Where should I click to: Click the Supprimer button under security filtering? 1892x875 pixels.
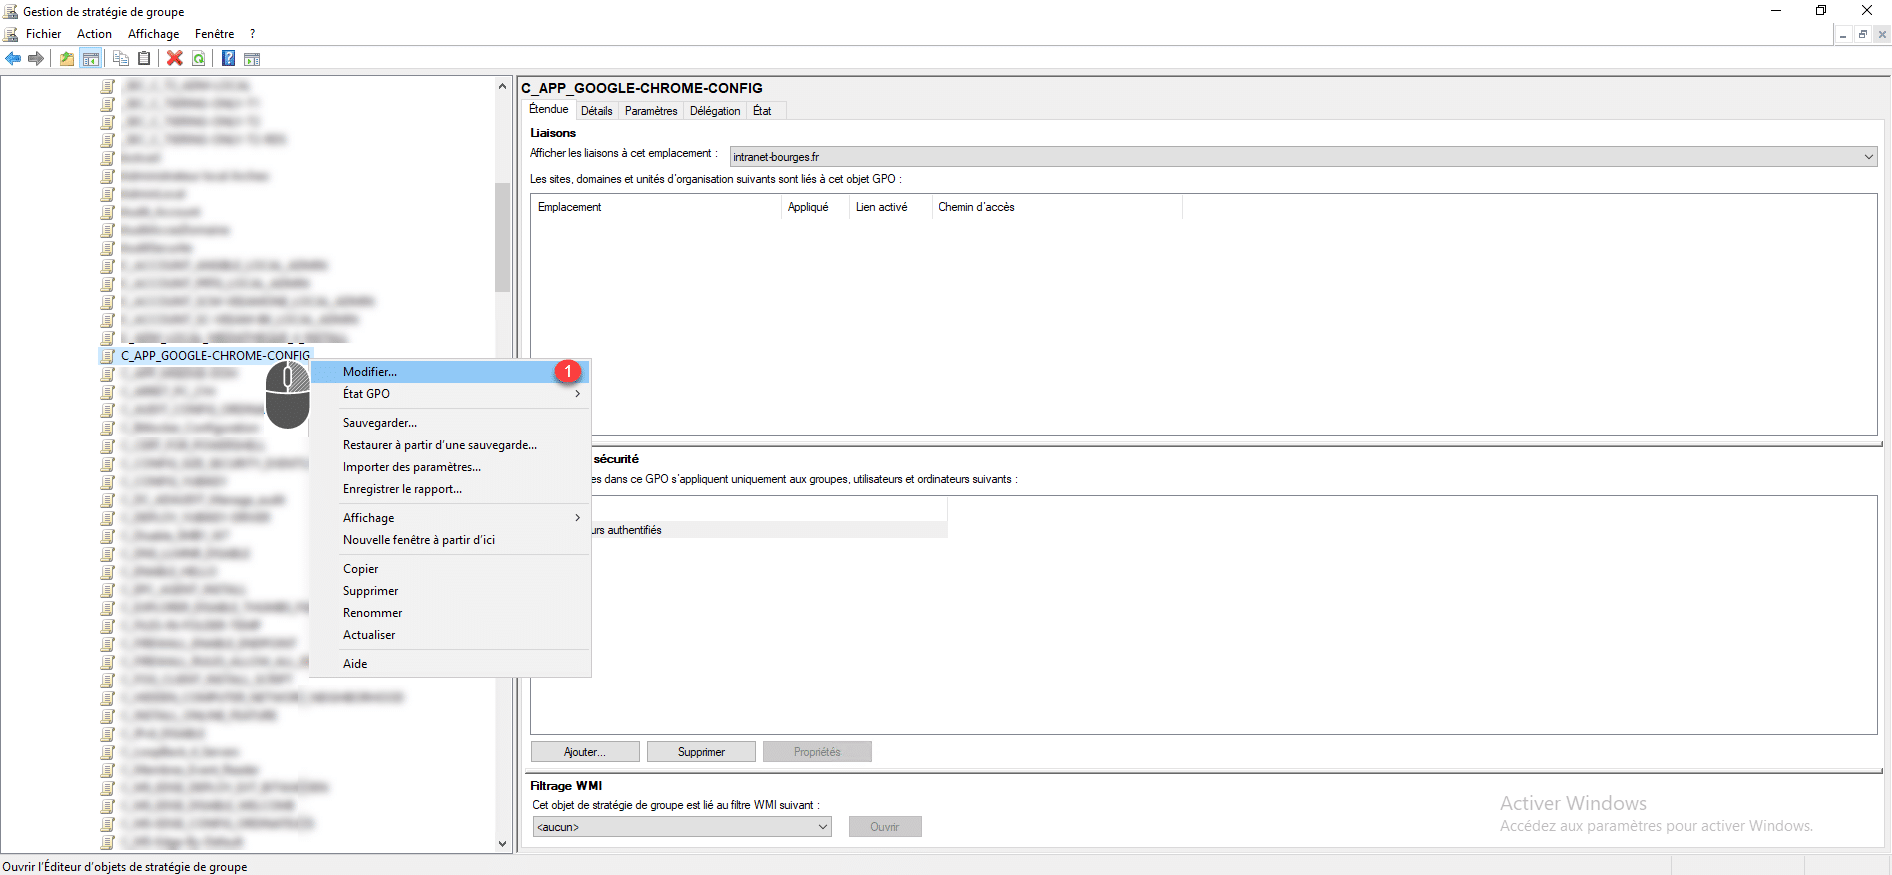(x=701, y=752)
